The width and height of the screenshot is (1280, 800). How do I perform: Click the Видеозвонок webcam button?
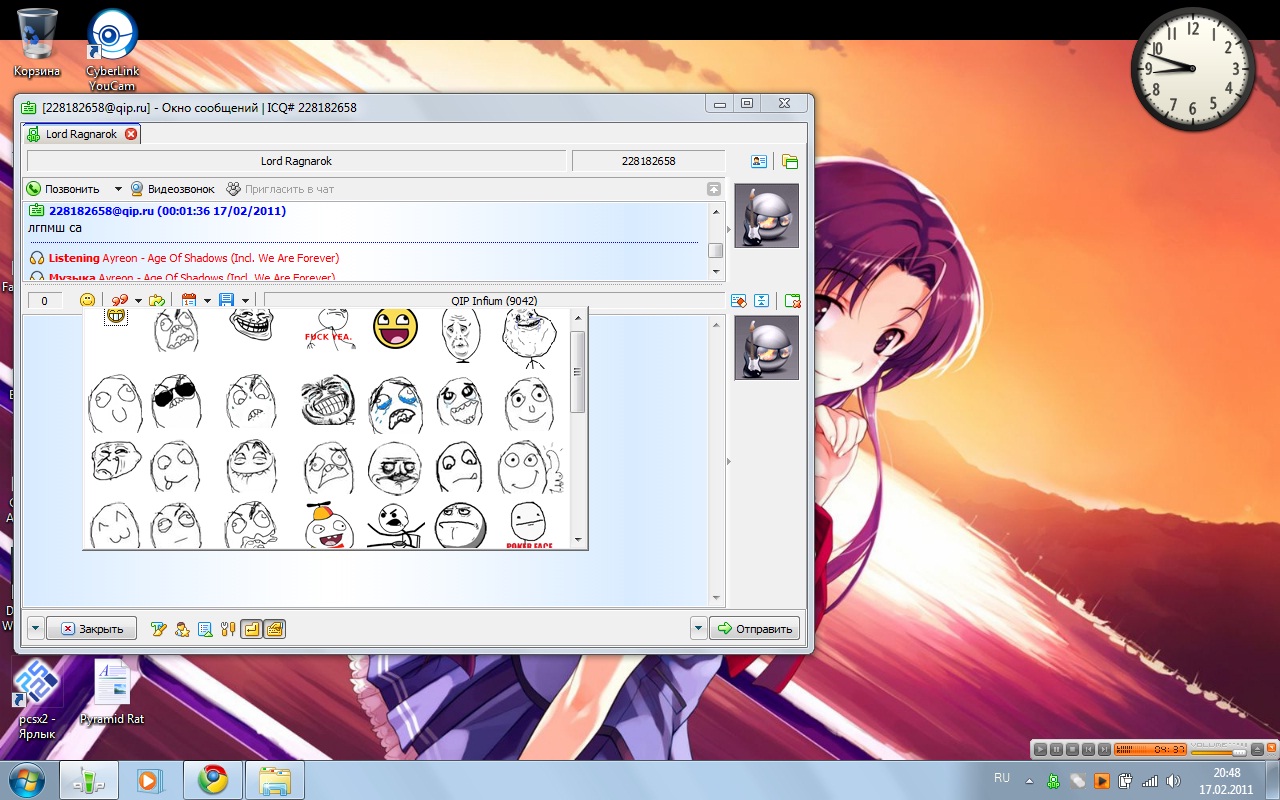coord(172,189)
